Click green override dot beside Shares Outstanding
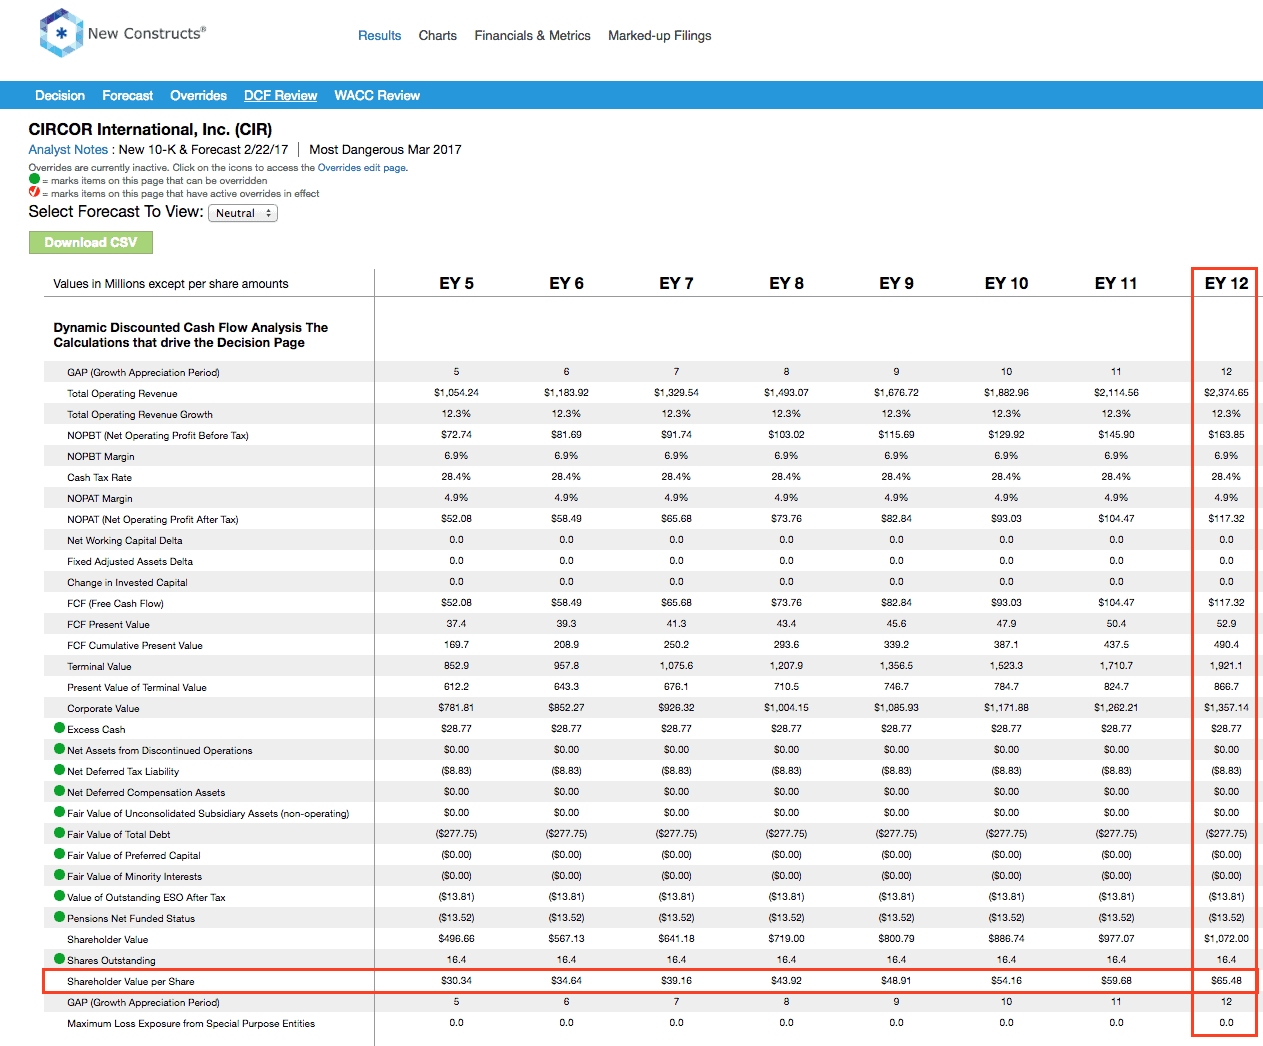1263x1046 pixels. [x=60, y=959]
